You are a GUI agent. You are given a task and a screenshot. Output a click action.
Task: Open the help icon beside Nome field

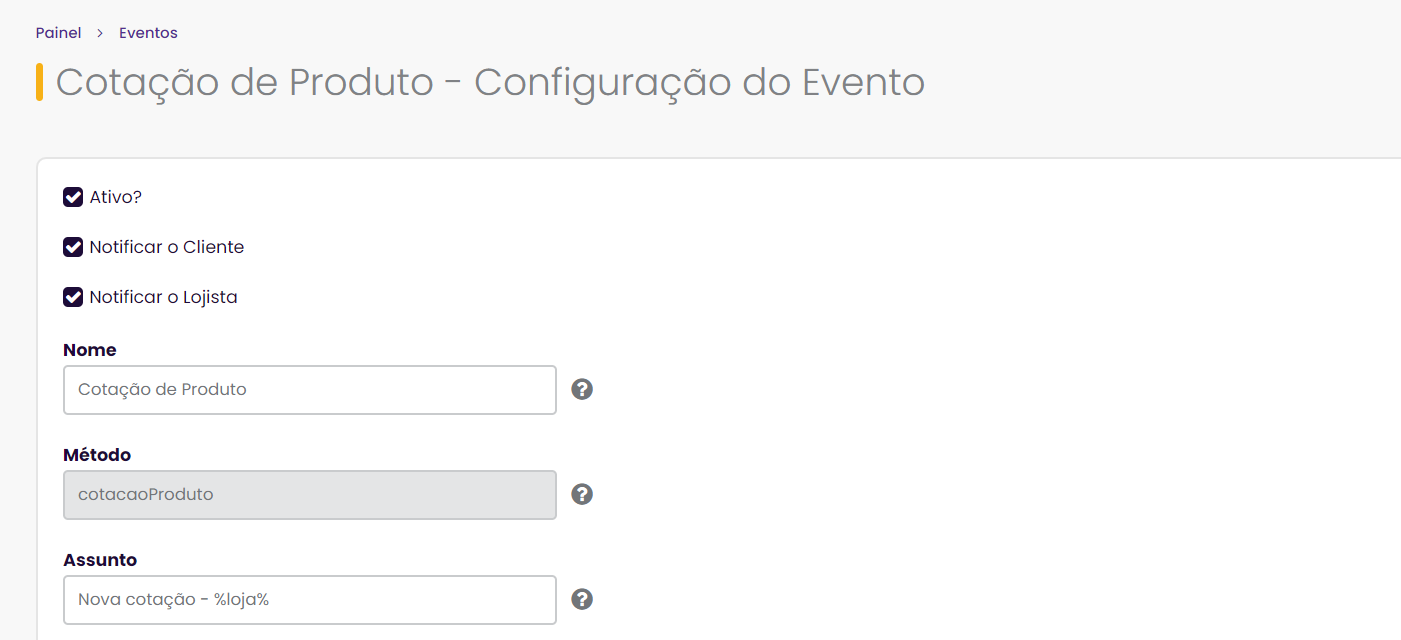pos(582,389)
